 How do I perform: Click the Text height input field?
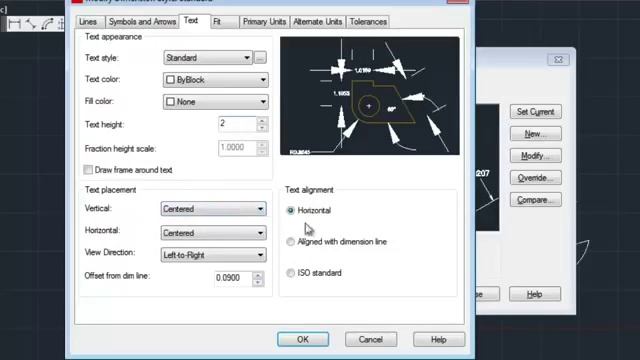click(238, 124)
